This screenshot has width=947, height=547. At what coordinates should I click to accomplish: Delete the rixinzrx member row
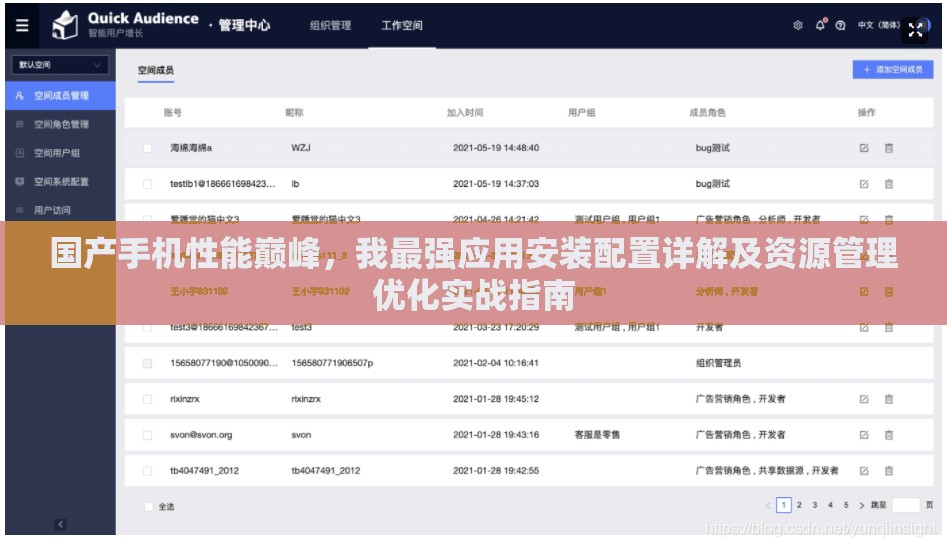(x=888, y=399)
